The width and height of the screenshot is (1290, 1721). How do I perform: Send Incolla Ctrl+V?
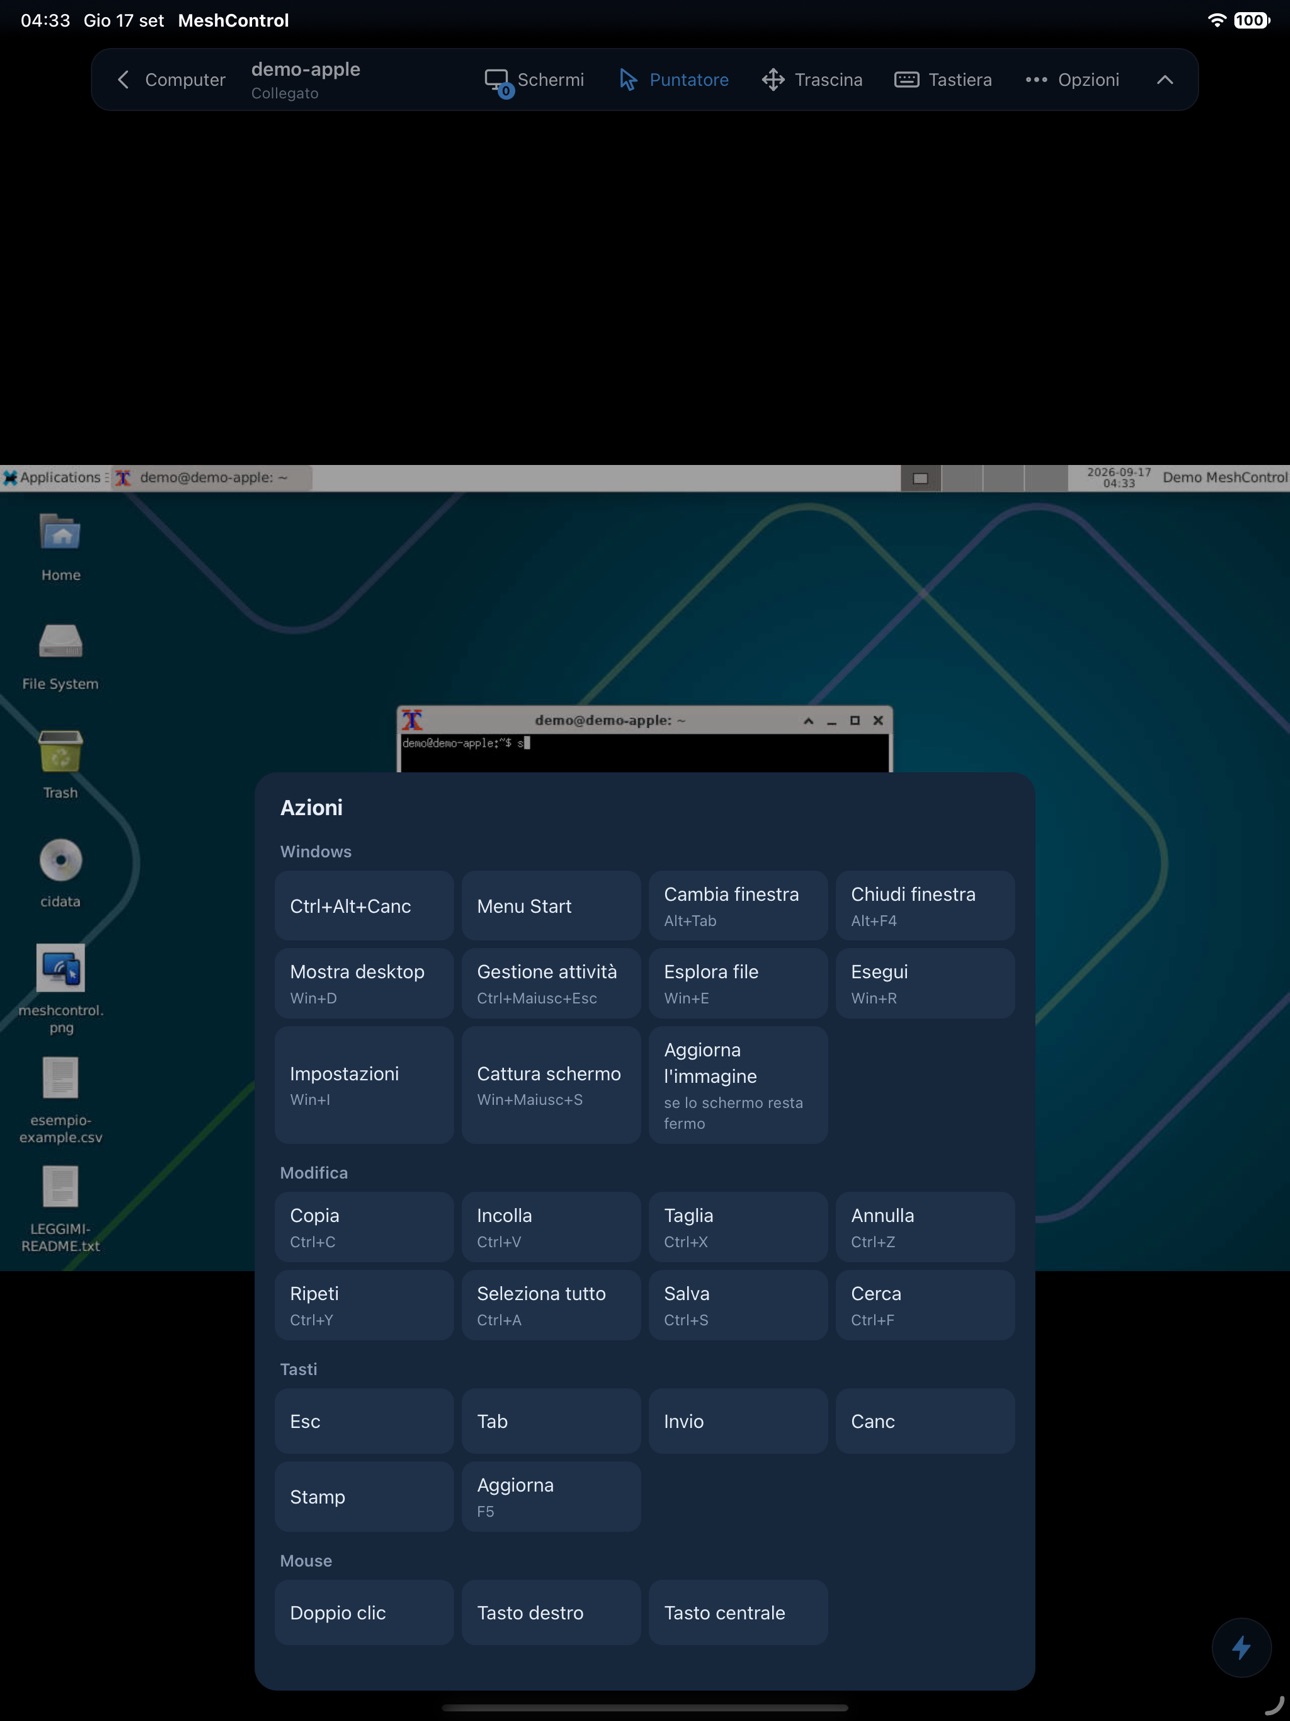pos(551,1227)
